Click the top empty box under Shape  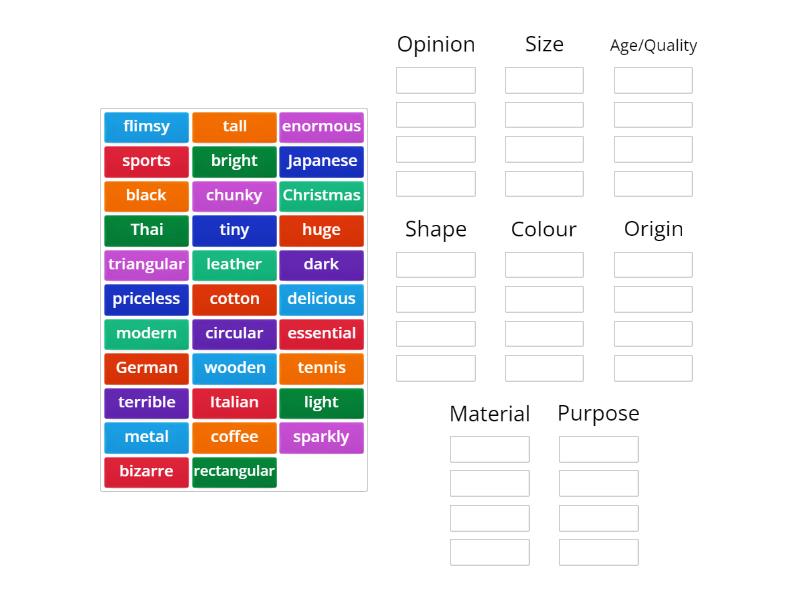coord(436,264)
